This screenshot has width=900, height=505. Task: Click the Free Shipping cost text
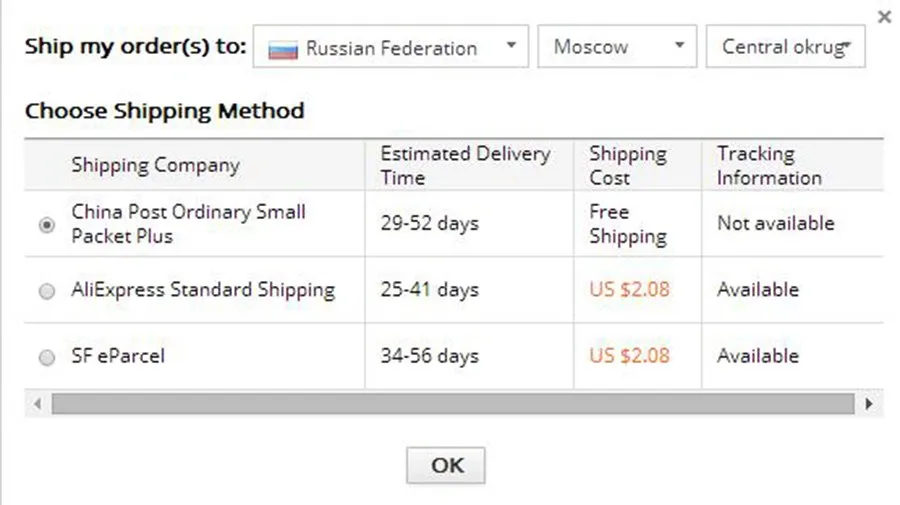(627, 224)
